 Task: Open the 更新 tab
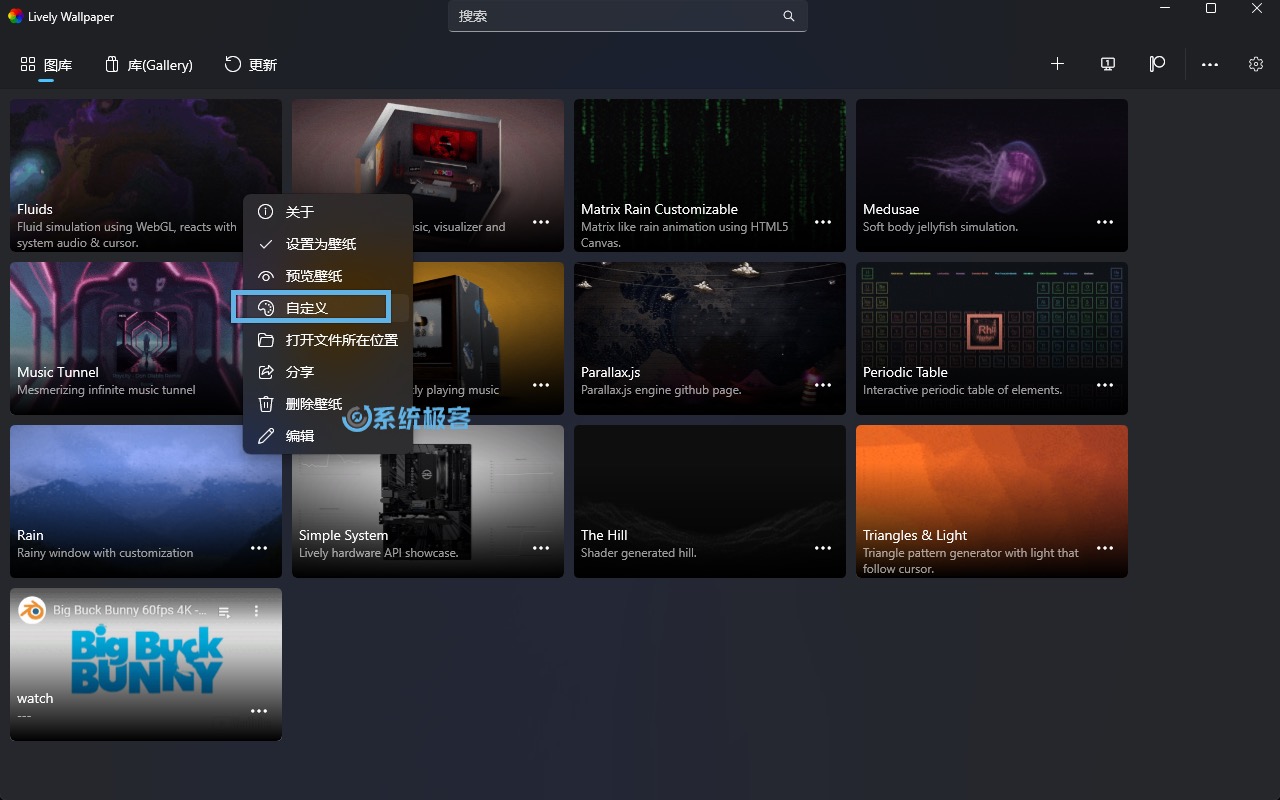pyautogui.click(x=250, y=65)
